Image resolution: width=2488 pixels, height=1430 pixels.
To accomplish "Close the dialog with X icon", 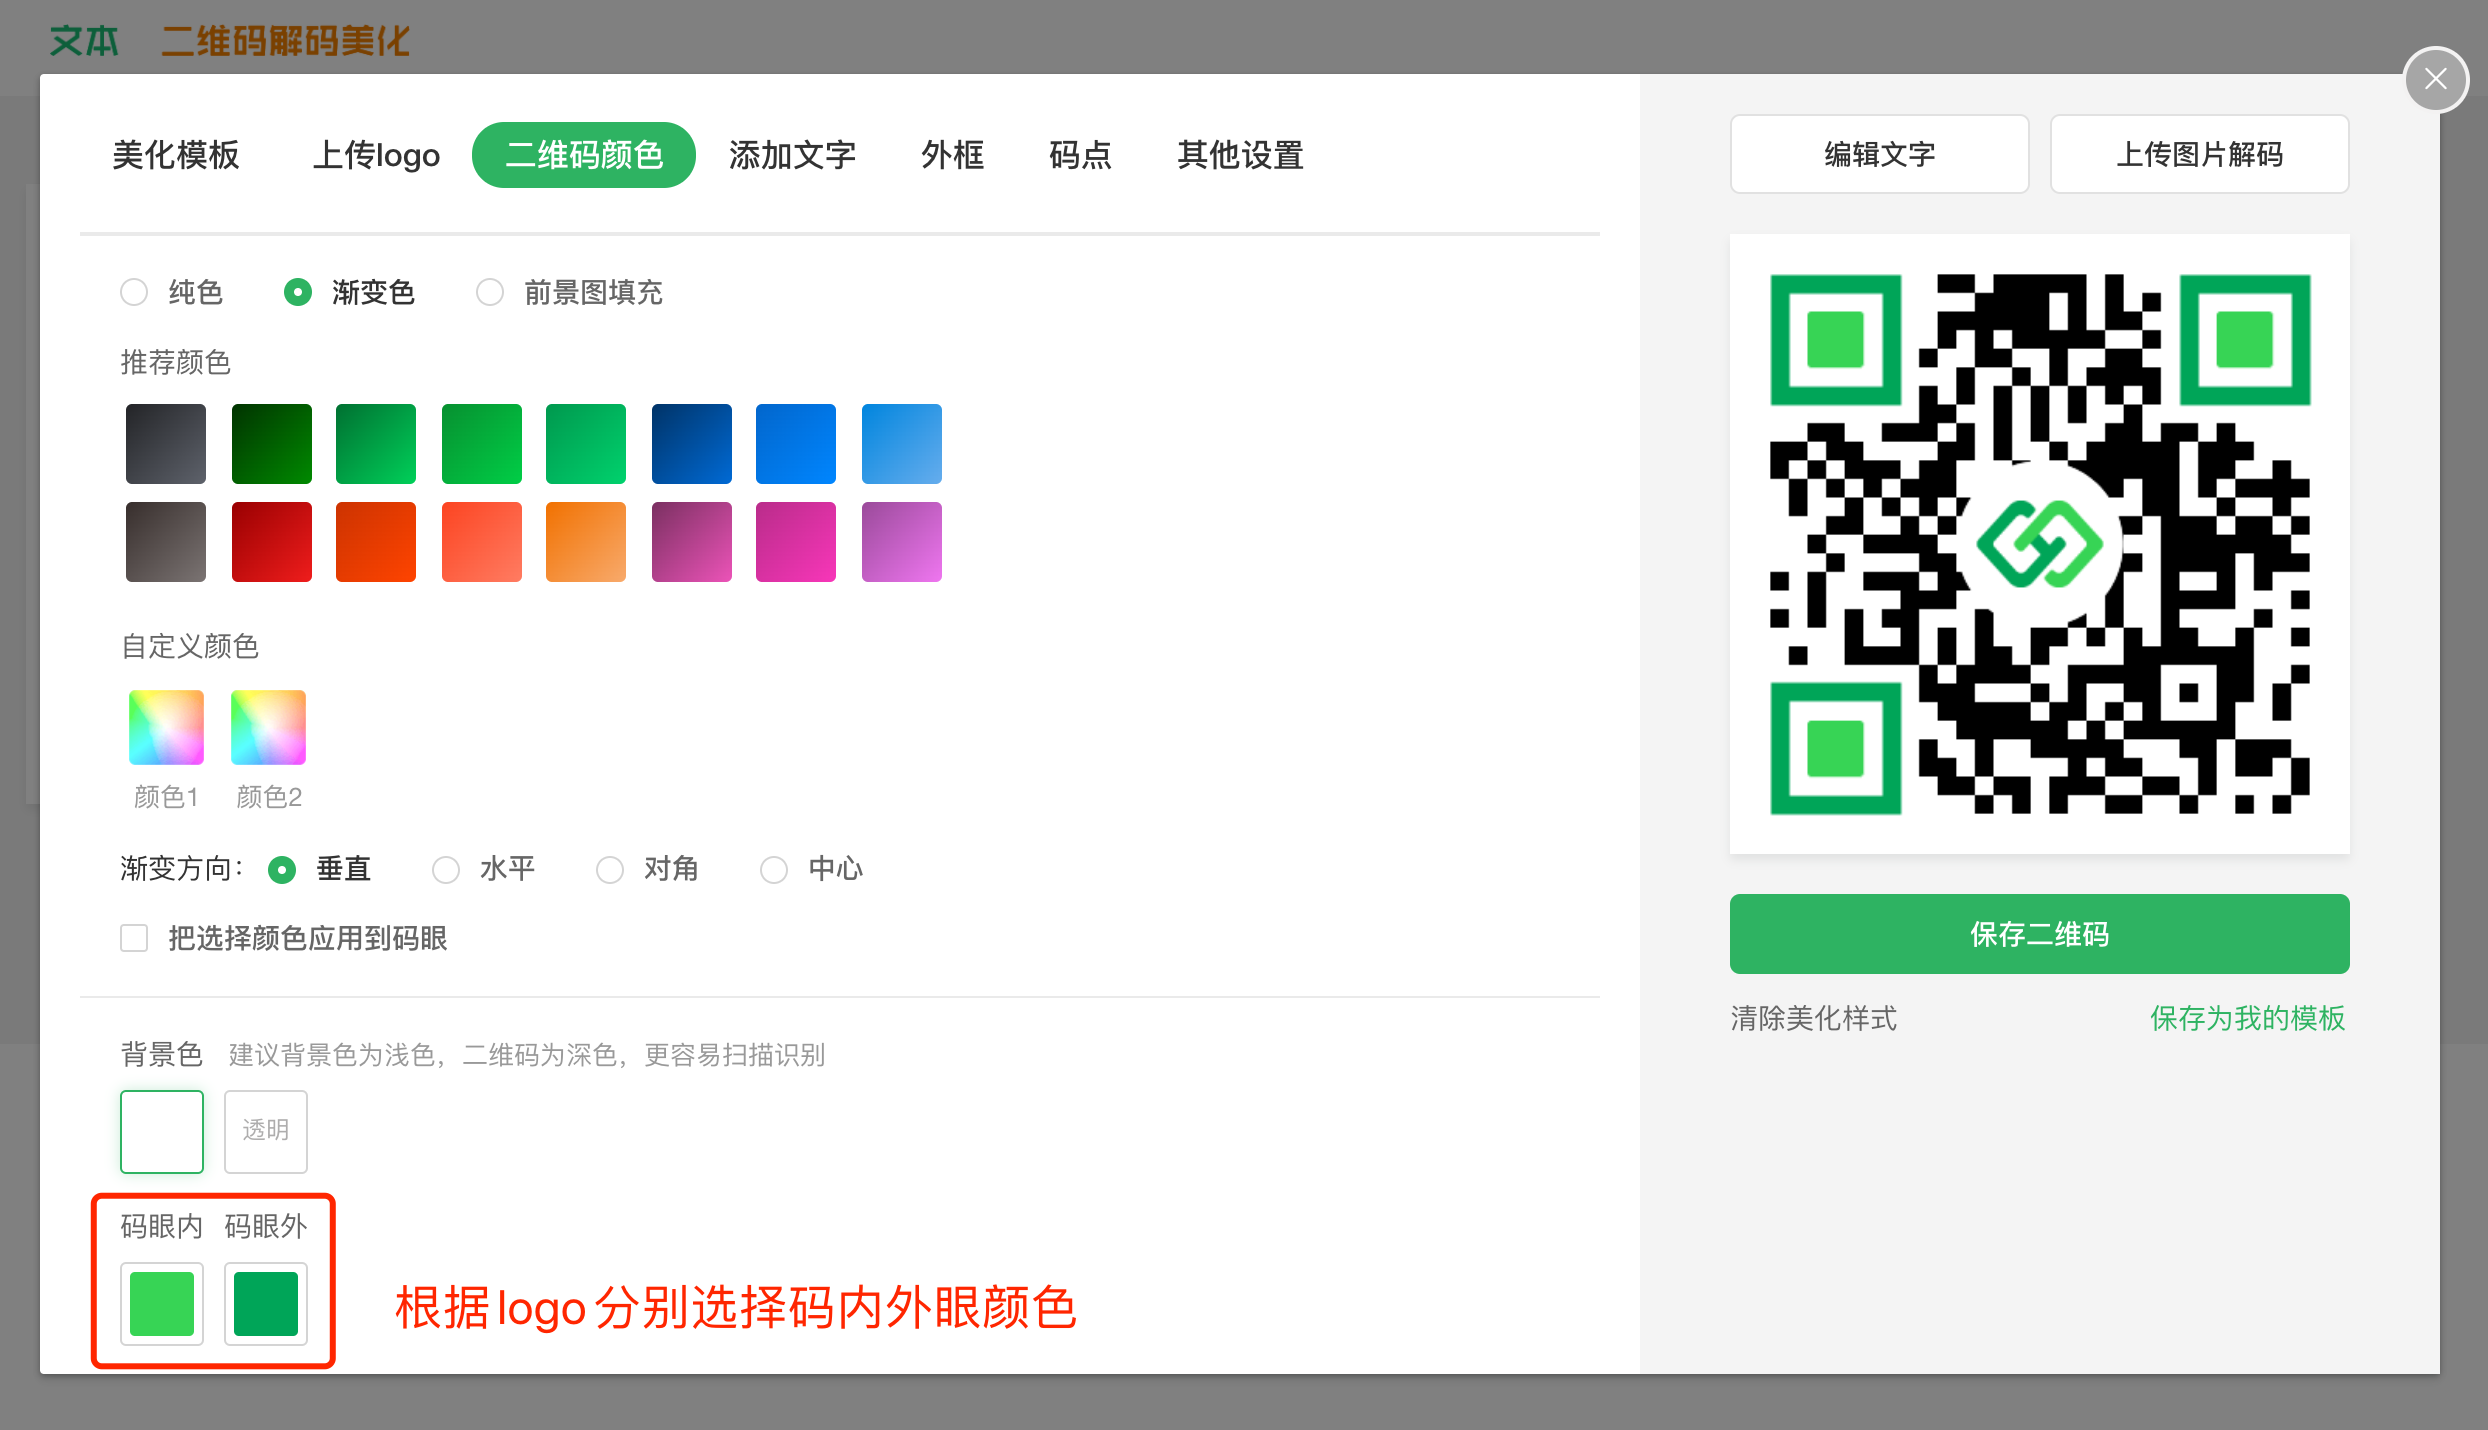I will pyautogui.click(x=2436, y=79).
